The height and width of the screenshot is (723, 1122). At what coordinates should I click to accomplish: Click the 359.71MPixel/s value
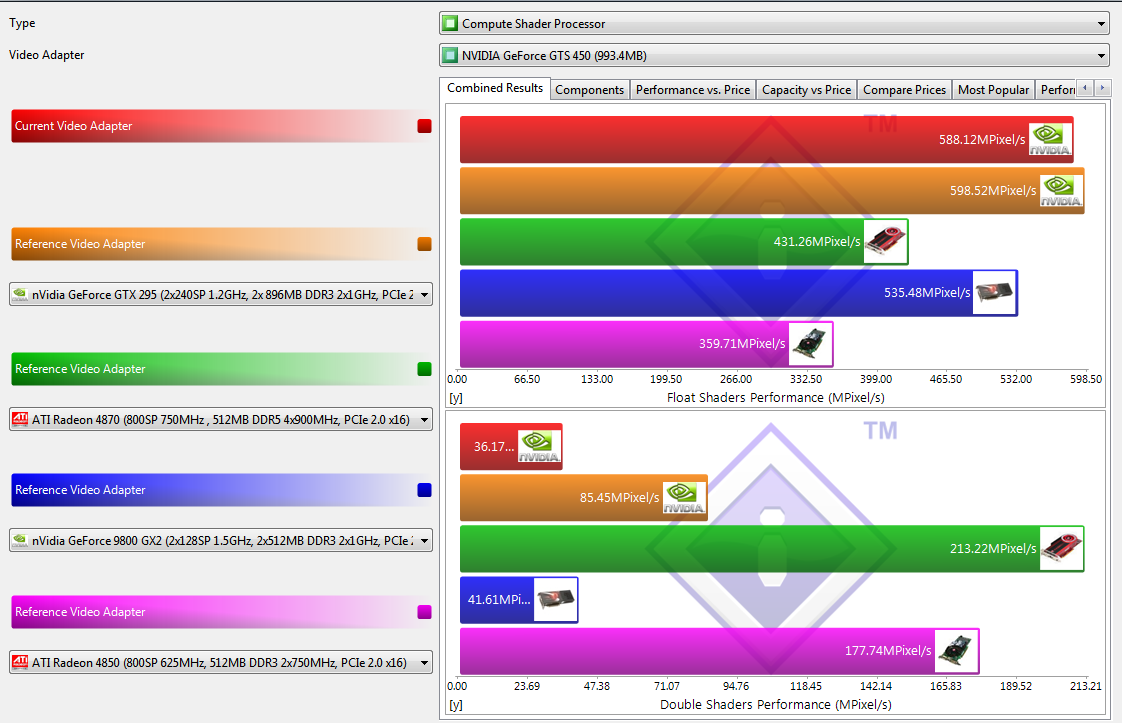tap(742, 344)
